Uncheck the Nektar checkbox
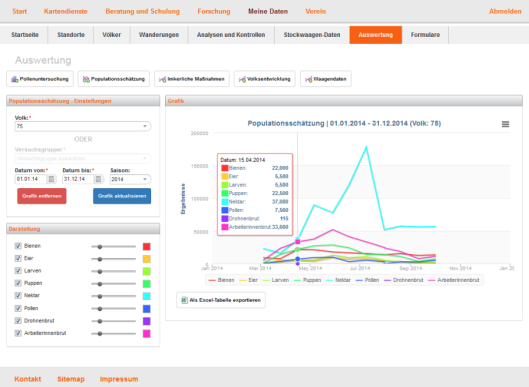Viewport: 529px width, 387px height. pos(18,296)
